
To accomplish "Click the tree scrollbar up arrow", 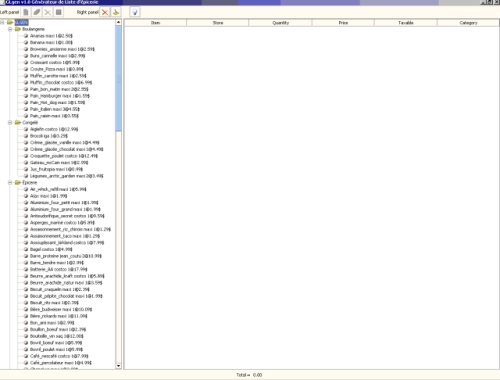I will pyautogui.click(x=118, y=22).
